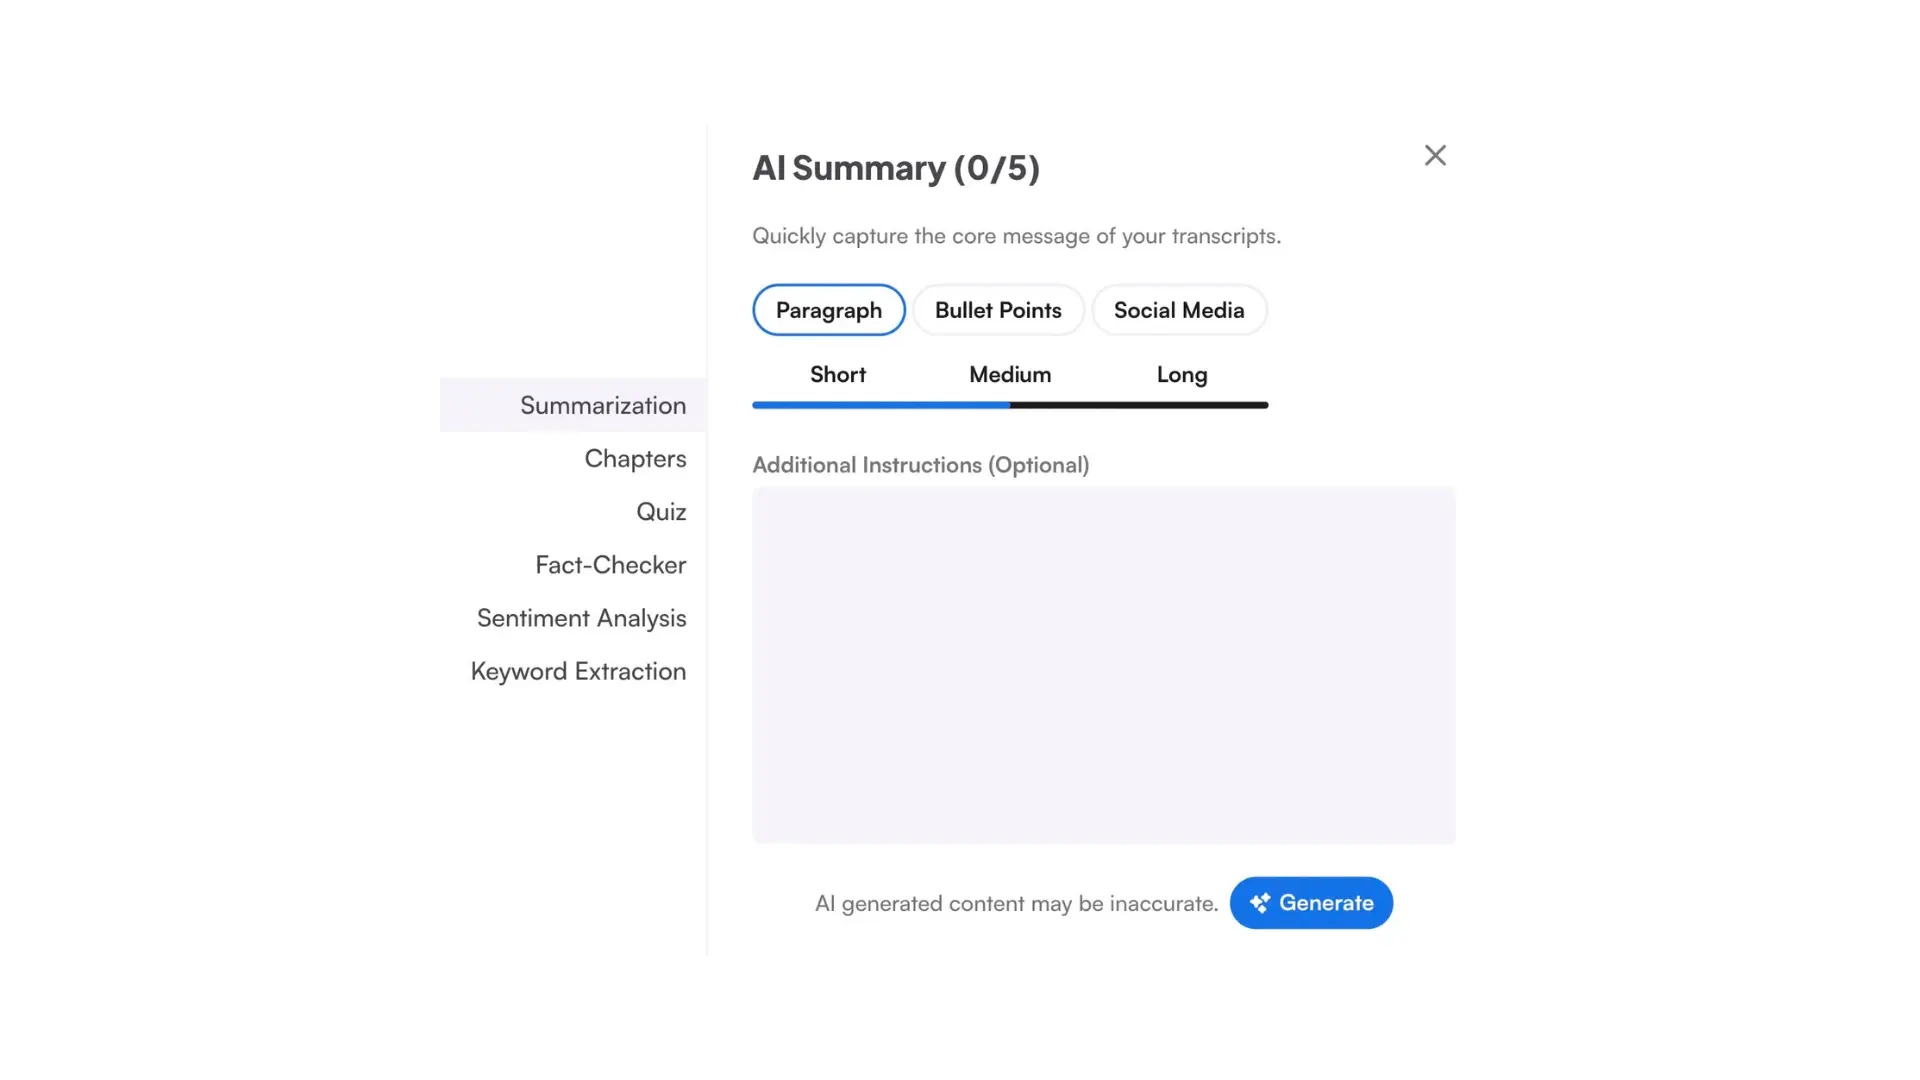Image resolution: width=1920 pixels, height=1080 pixels.
Task: Open Sentiment Analysis
Action: coord(581,618)
